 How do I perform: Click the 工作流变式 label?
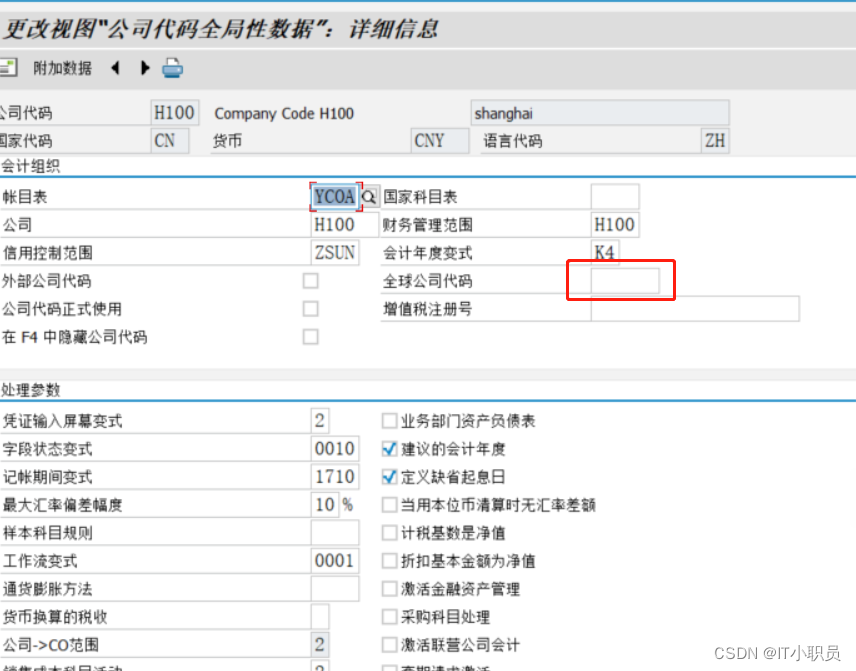pyautogui.click(x=40, y=561)
